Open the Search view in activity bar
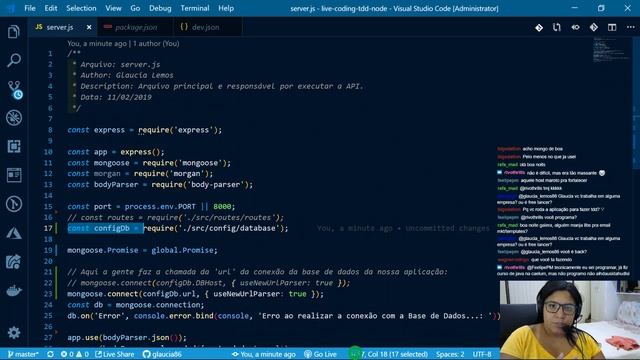 point(13,60)
